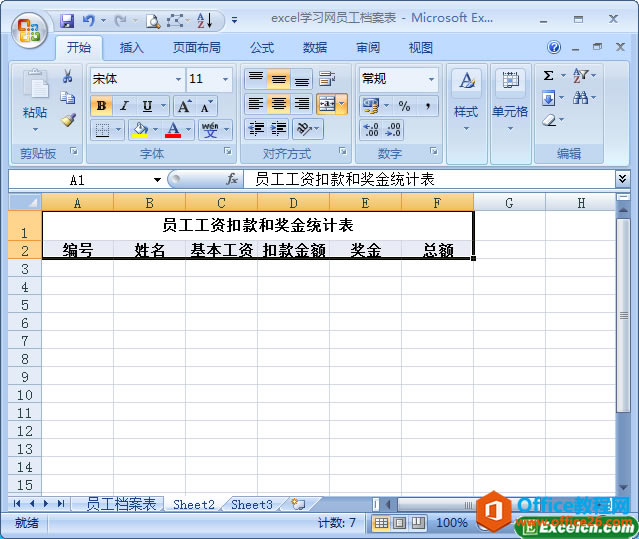Screen dimensions: 639x539
Task: Open the font name dropdown showing 宋体
Action: tap(178, 79)
